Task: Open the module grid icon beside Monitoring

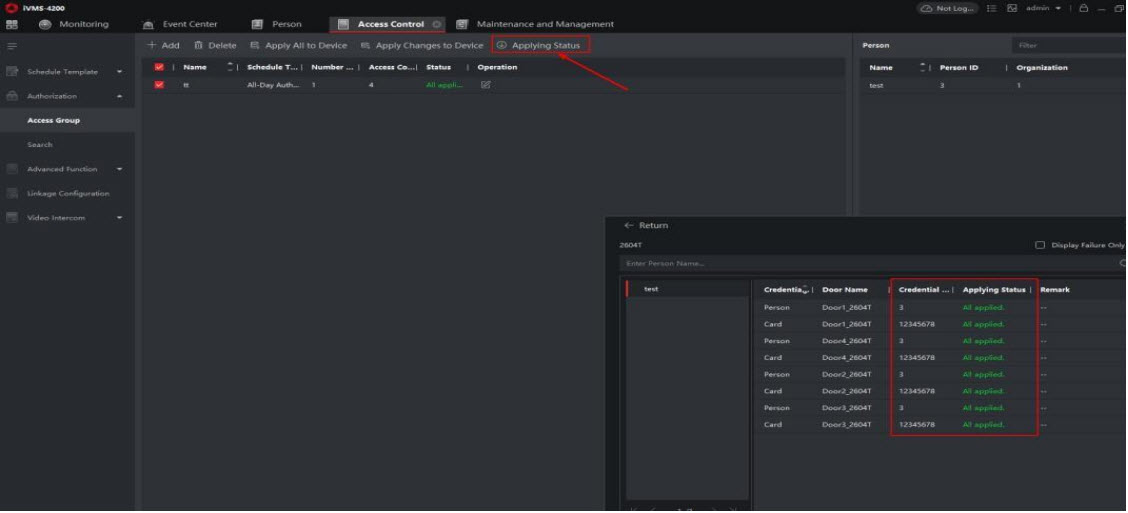Action: pos(14,24)
